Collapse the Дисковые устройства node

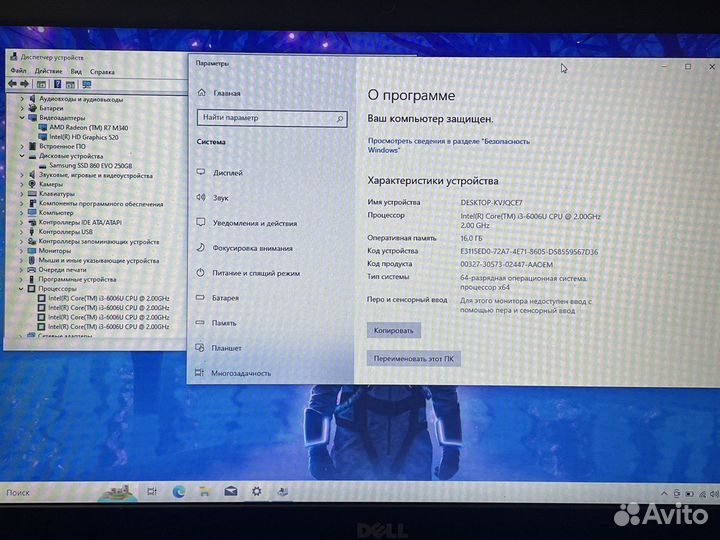[22, 156]
